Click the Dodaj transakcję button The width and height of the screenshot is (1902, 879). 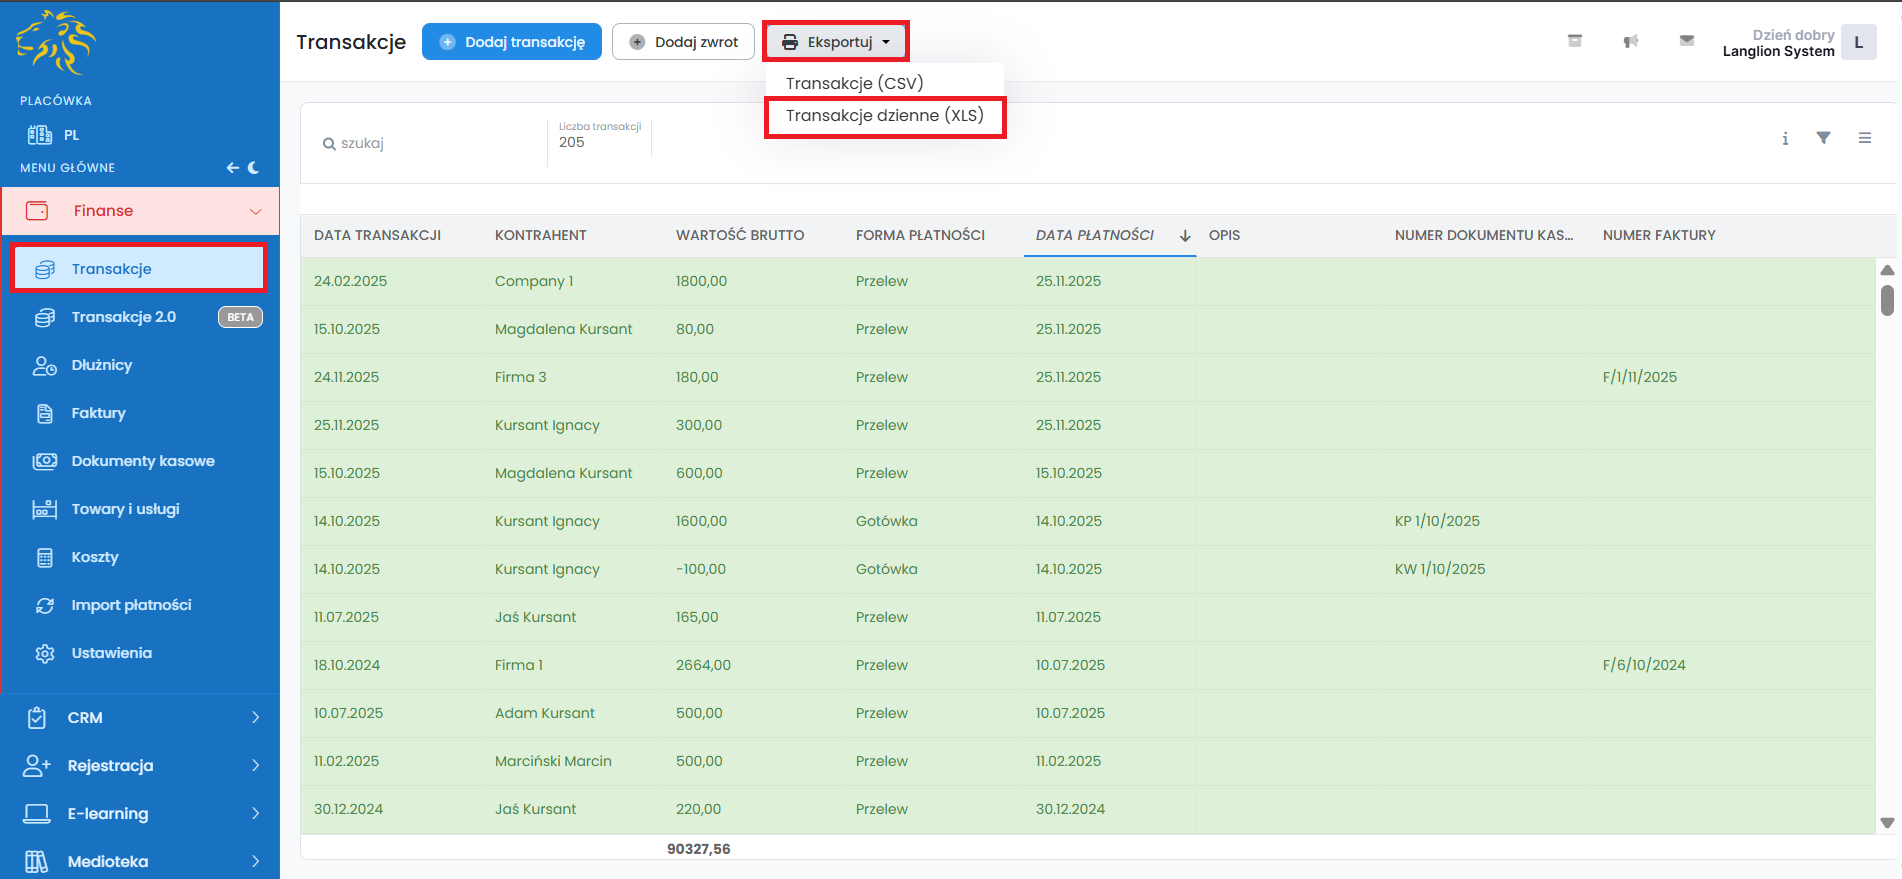pyautogui.click(x=512, y=42)
